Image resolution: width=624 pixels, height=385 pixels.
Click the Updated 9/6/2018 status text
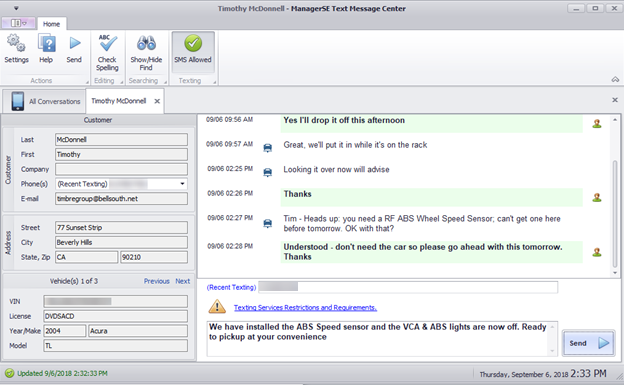click(62, 373)
